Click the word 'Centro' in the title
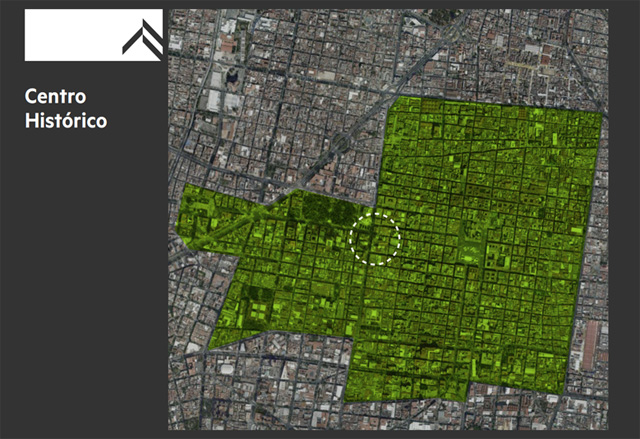The width and height of the screenshot is (640, 439). 55,97
